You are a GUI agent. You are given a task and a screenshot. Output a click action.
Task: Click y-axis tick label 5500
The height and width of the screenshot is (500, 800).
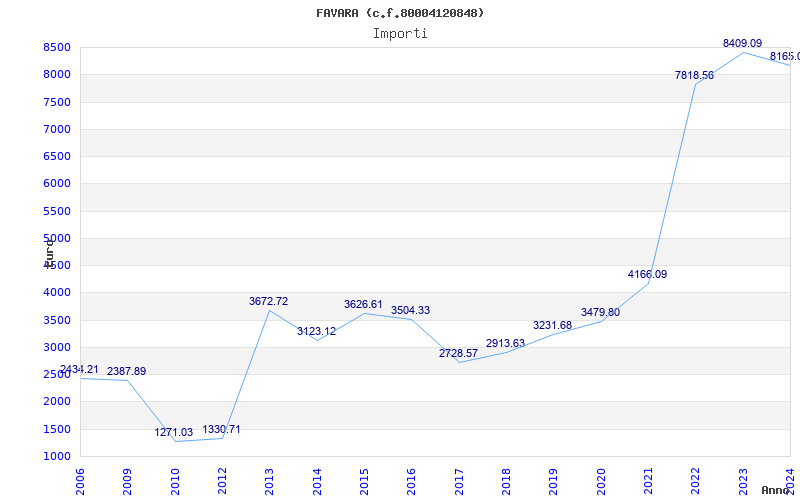tap(57, 211)
